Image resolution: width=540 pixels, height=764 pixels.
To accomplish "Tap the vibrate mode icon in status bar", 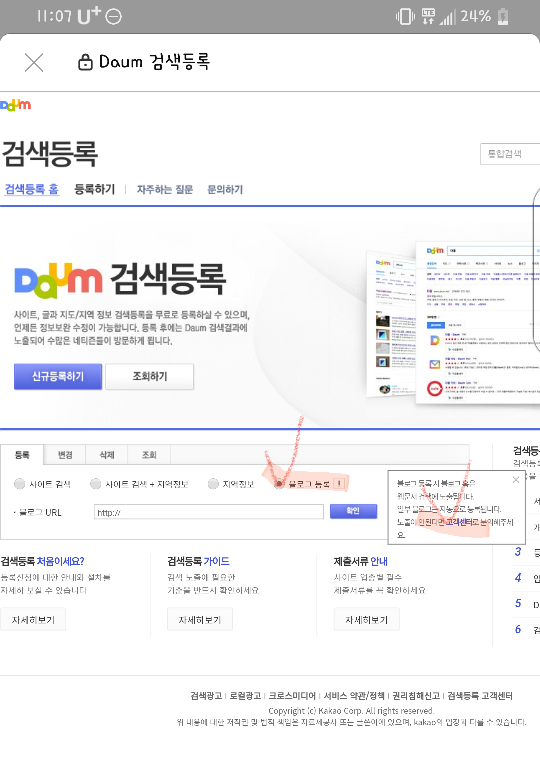I will [405, 17].
